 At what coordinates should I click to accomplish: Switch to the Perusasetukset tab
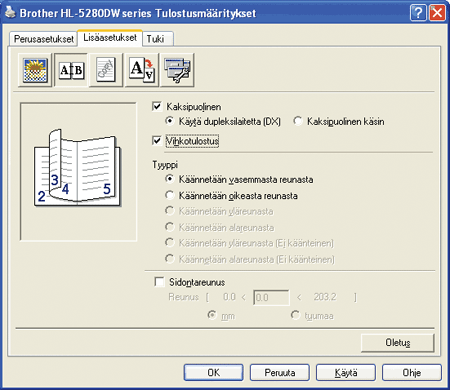click(x=43, y=39)
